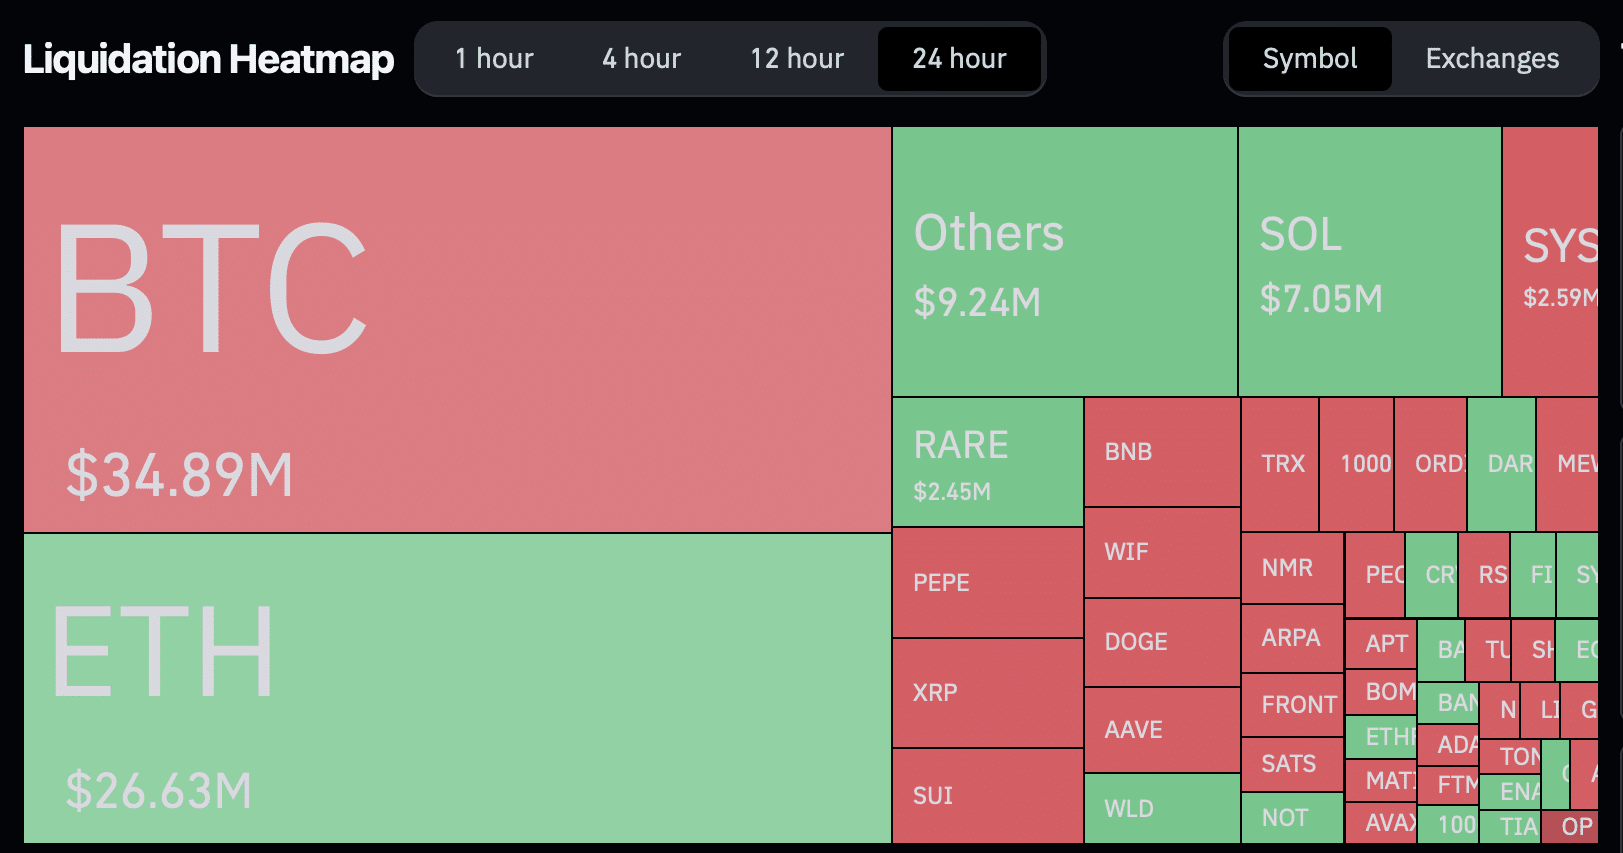Click the MAT heatmap tile

(1381, 781)
